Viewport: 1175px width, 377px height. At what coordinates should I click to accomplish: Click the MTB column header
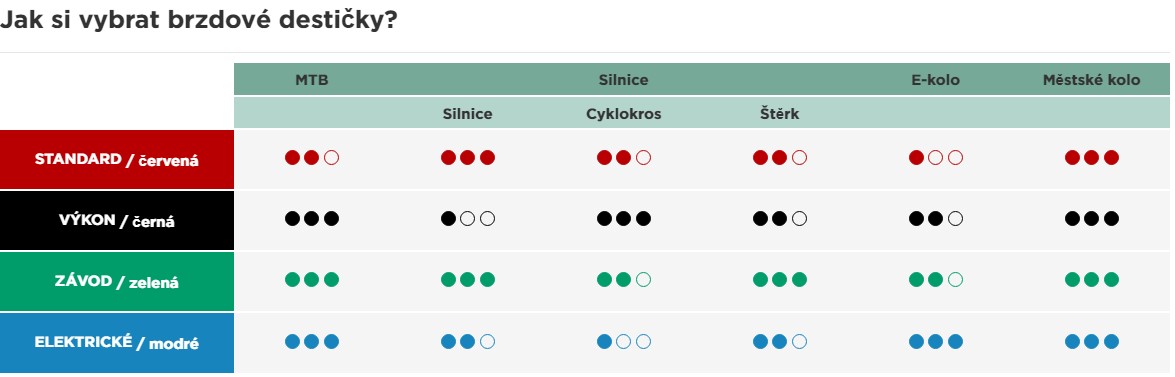coord(312,79)
